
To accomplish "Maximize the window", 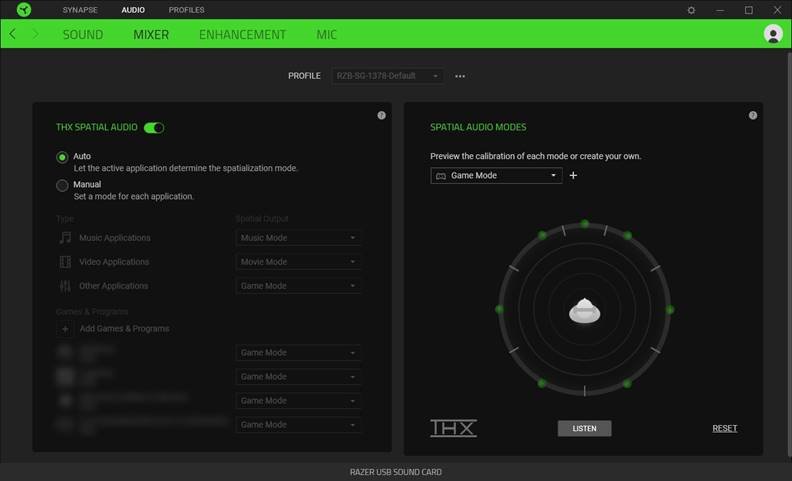I will tap(749, 10).
